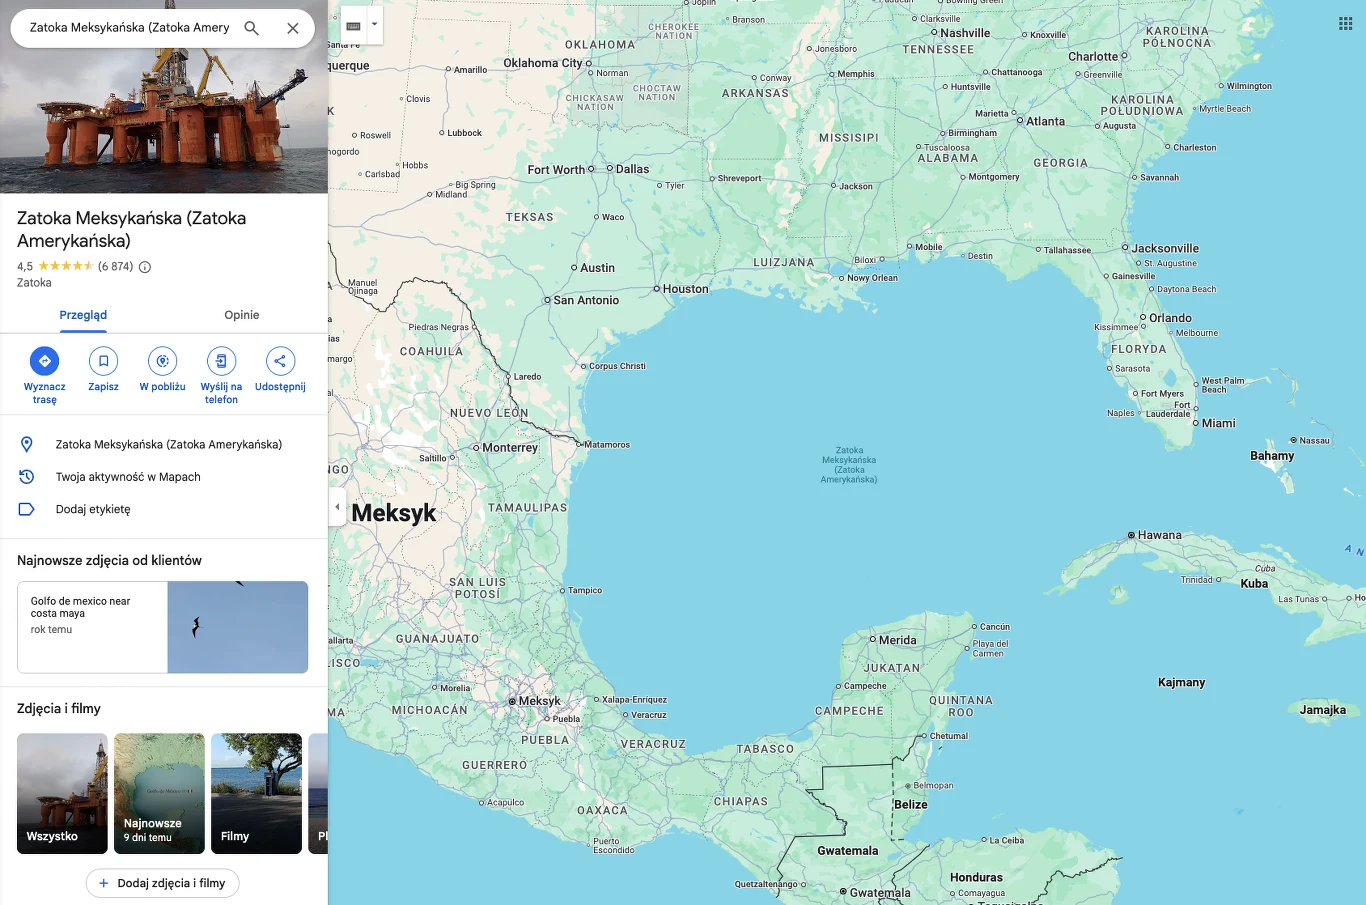The height and width of the screenshot is (905, 1366).
Task: Collapse the side panel arrow
Action: (337, 507)
